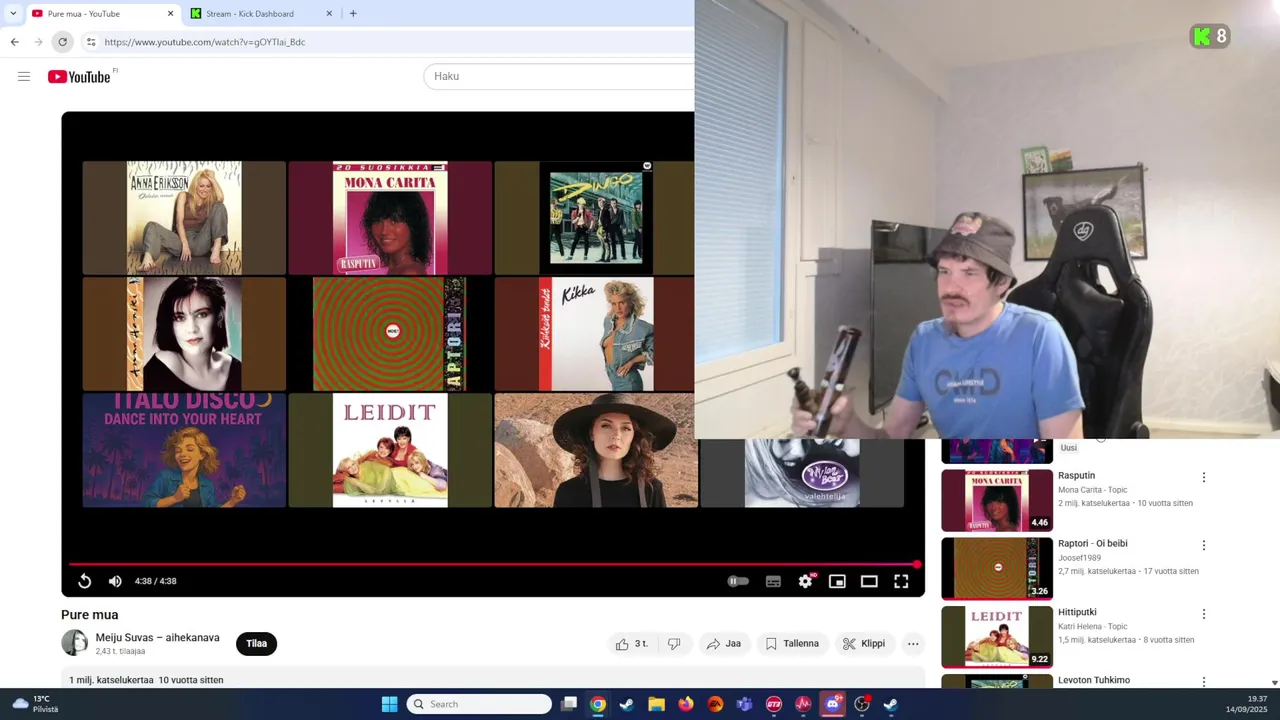Play the Anna Eriksson endscreen suggestion
Image resolution: width=1280 pixels, height=720 pixels.
(184, 218)
